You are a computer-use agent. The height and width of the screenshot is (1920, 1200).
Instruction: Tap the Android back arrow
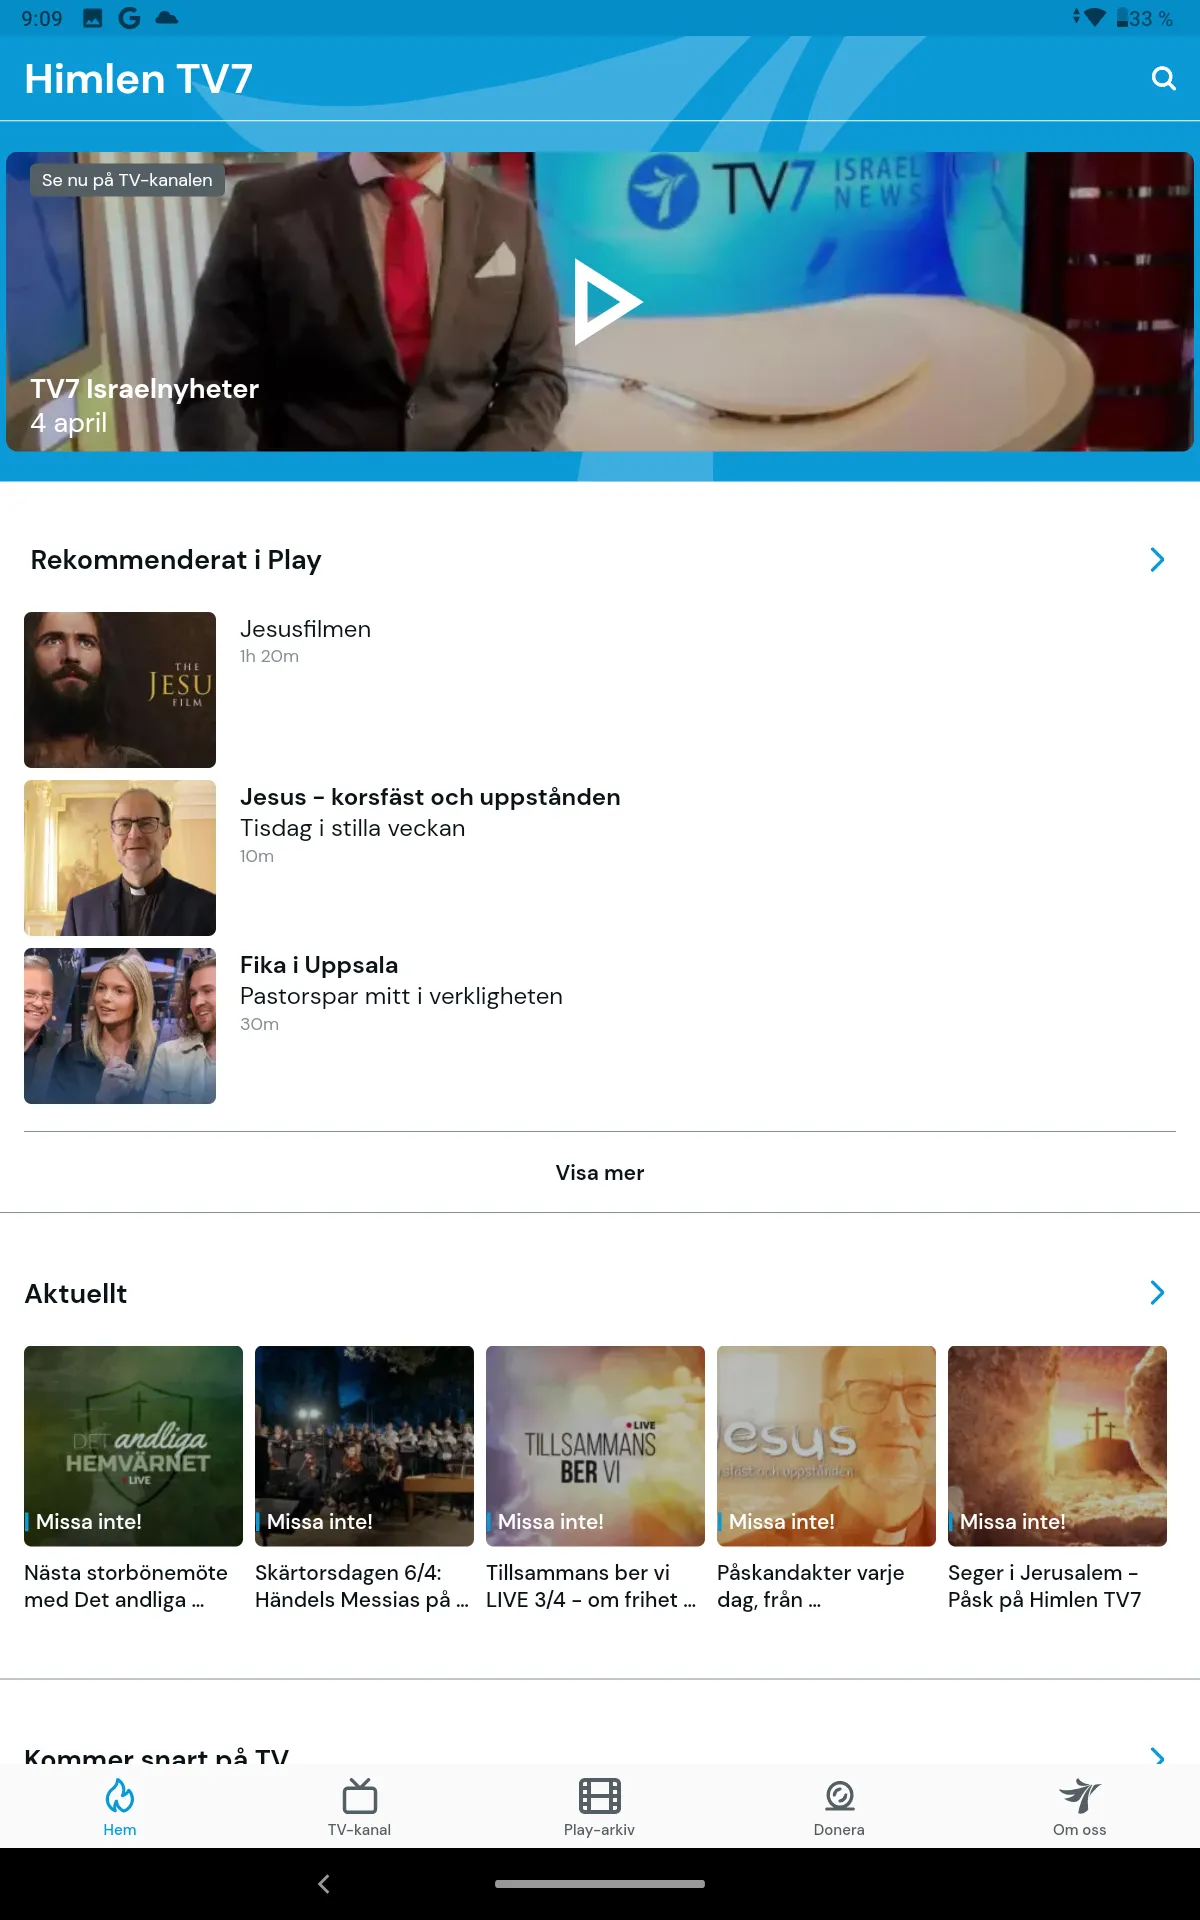(323, 1884)
